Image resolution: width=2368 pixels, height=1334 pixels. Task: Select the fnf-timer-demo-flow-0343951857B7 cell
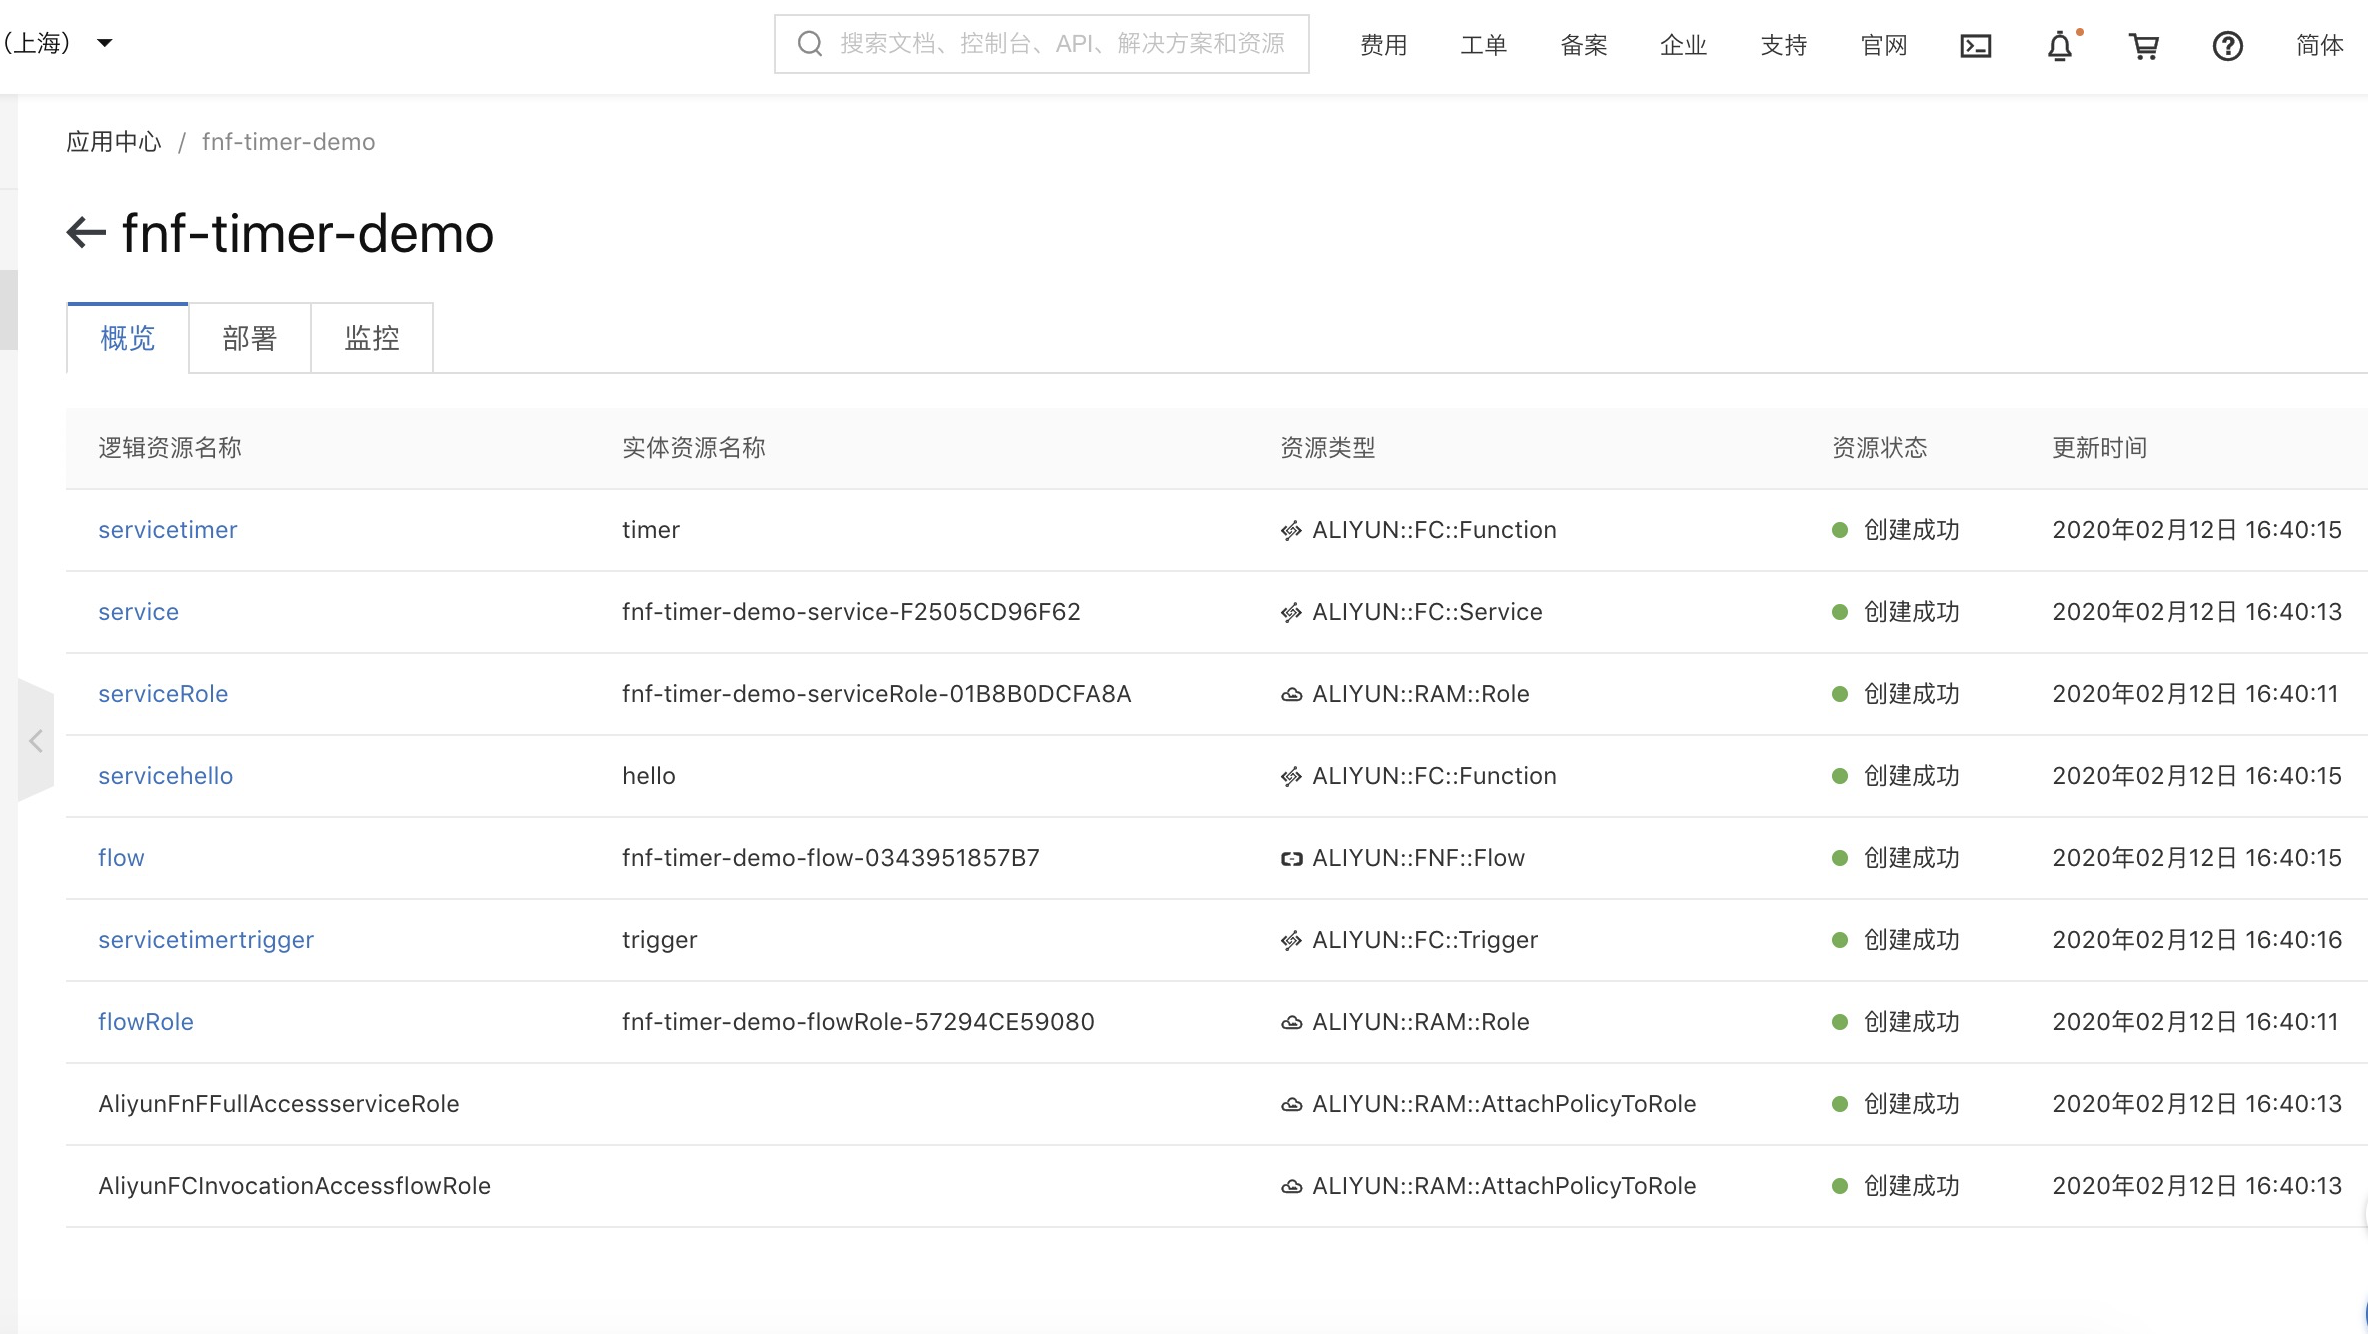pyautogui.click(x=831, y=858)
